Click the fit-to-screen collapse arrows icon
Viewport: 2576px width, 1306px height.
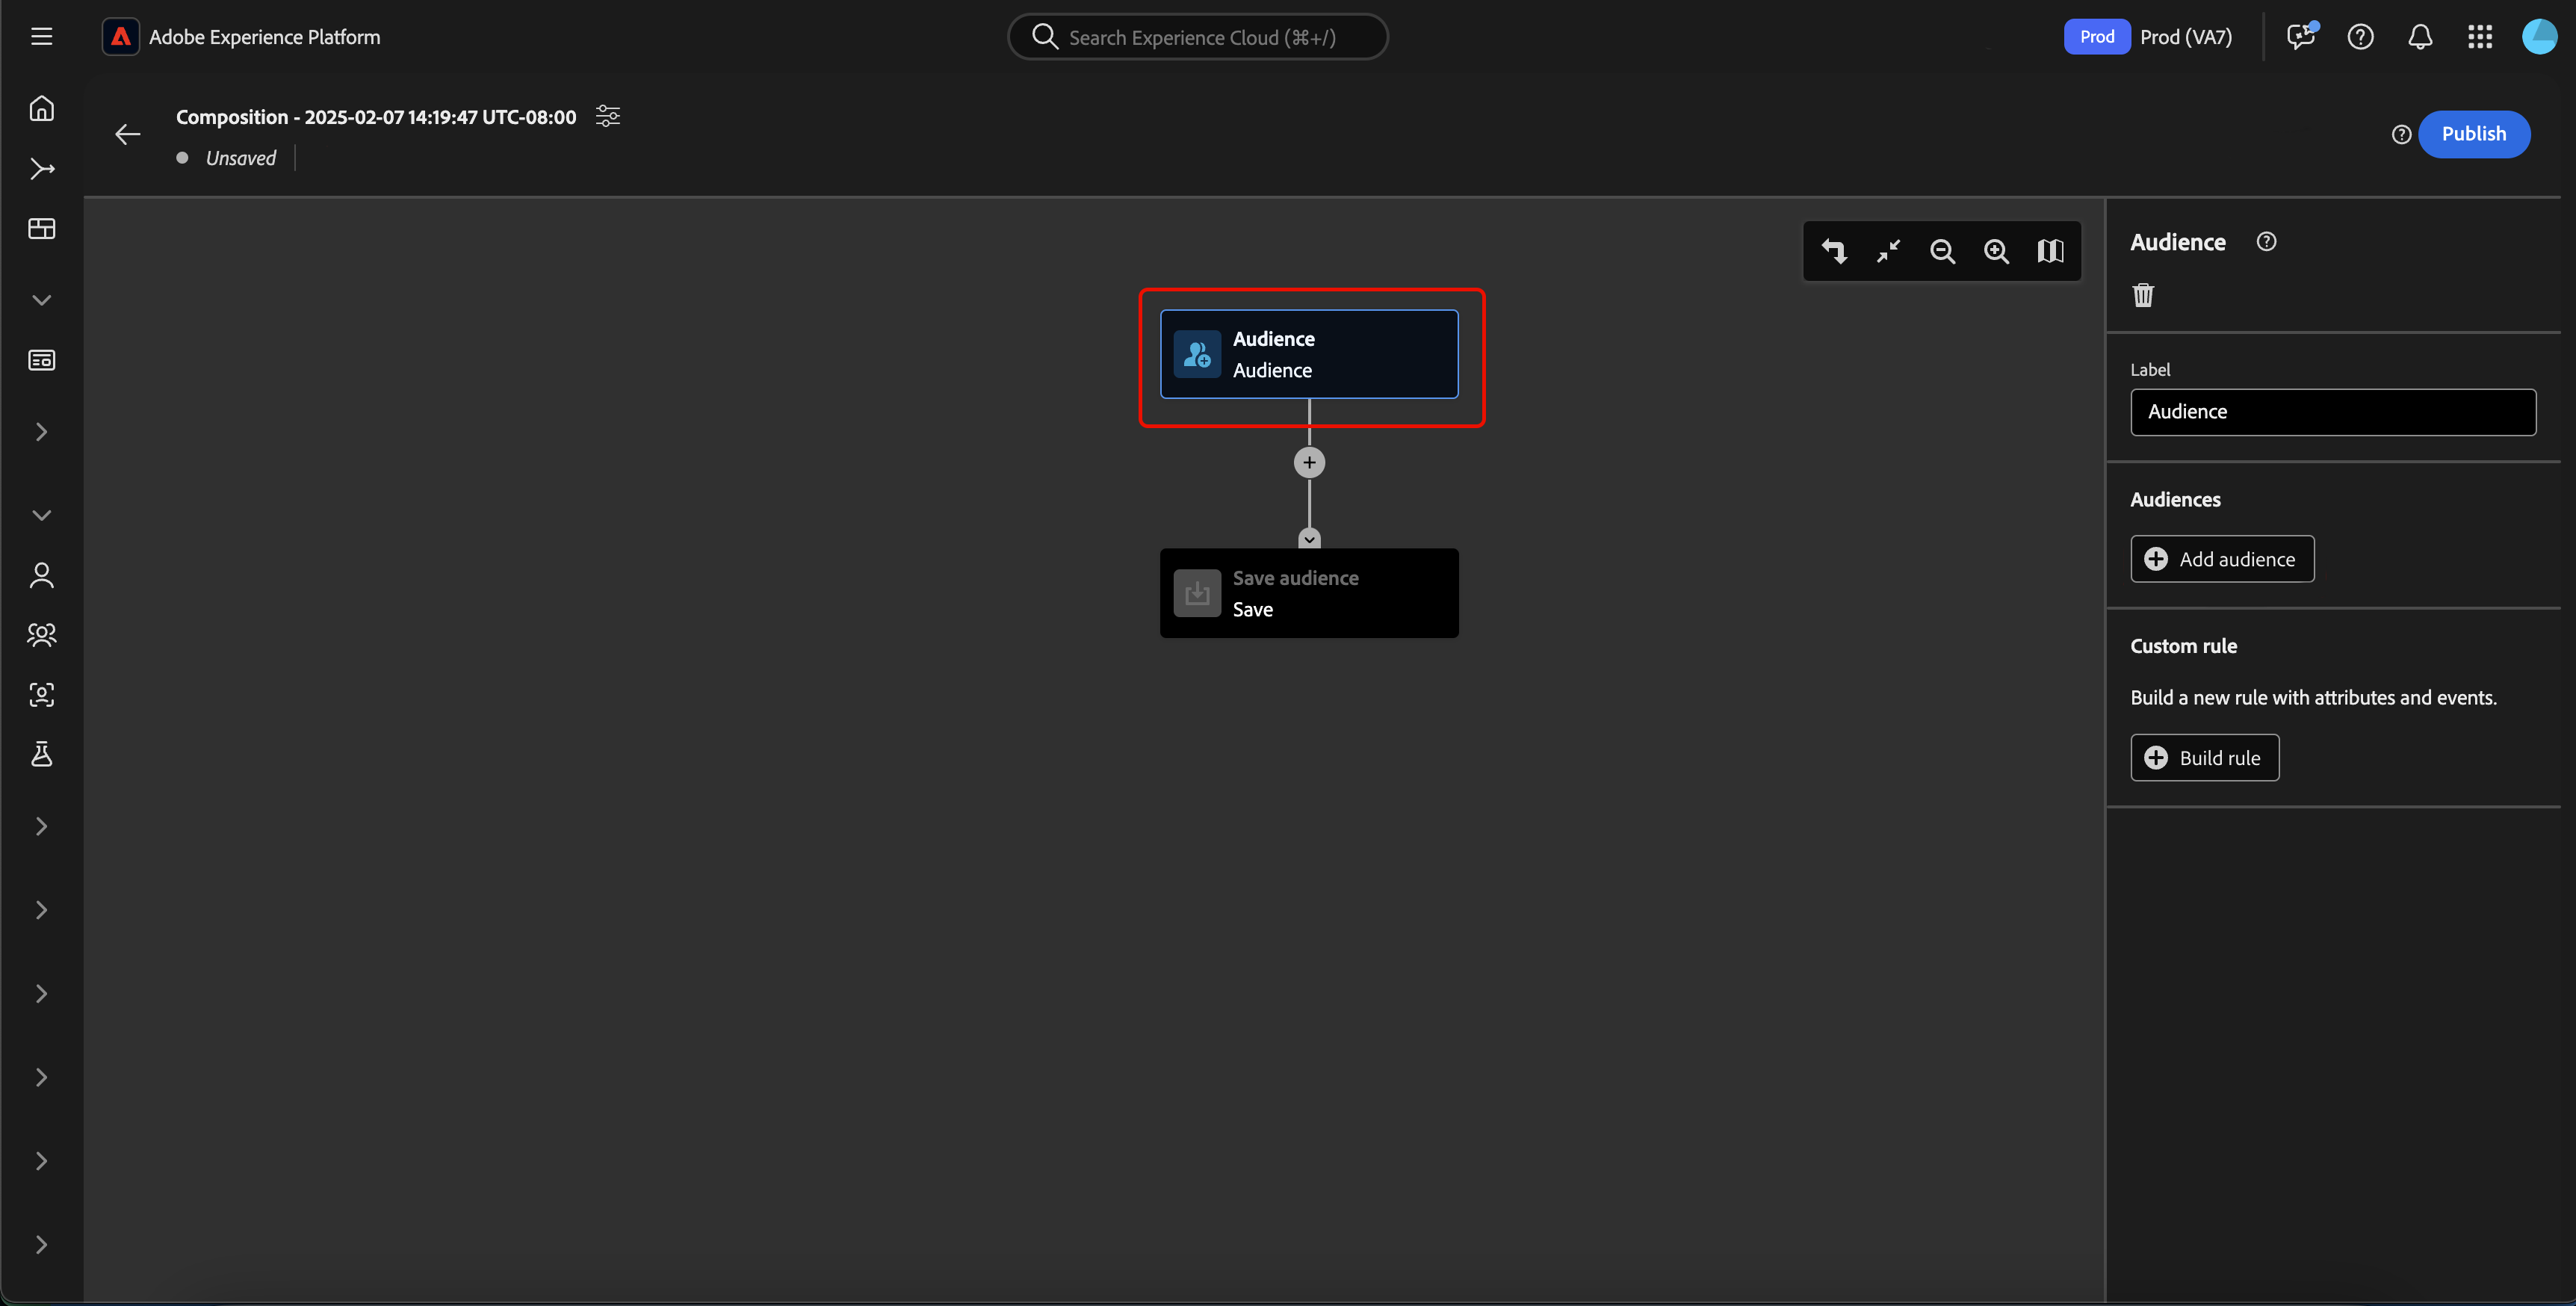pyautogui.click(x=1888, y=251)
